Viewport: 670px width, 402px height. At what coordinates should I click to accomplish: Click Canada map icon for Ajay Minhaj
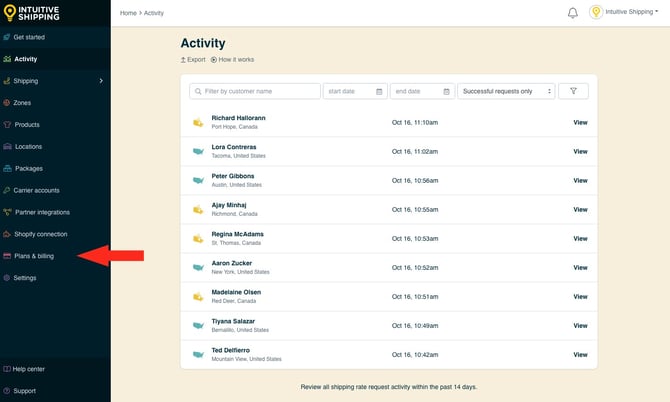click(198, 209)
